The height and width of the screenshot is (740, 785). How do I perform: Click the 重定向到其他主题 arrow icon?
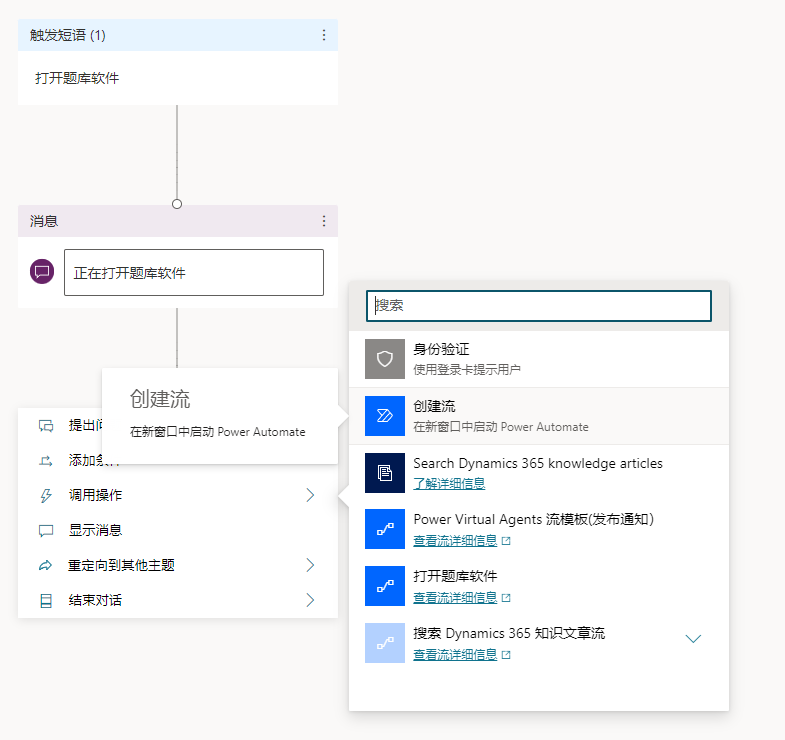[46, 566]
